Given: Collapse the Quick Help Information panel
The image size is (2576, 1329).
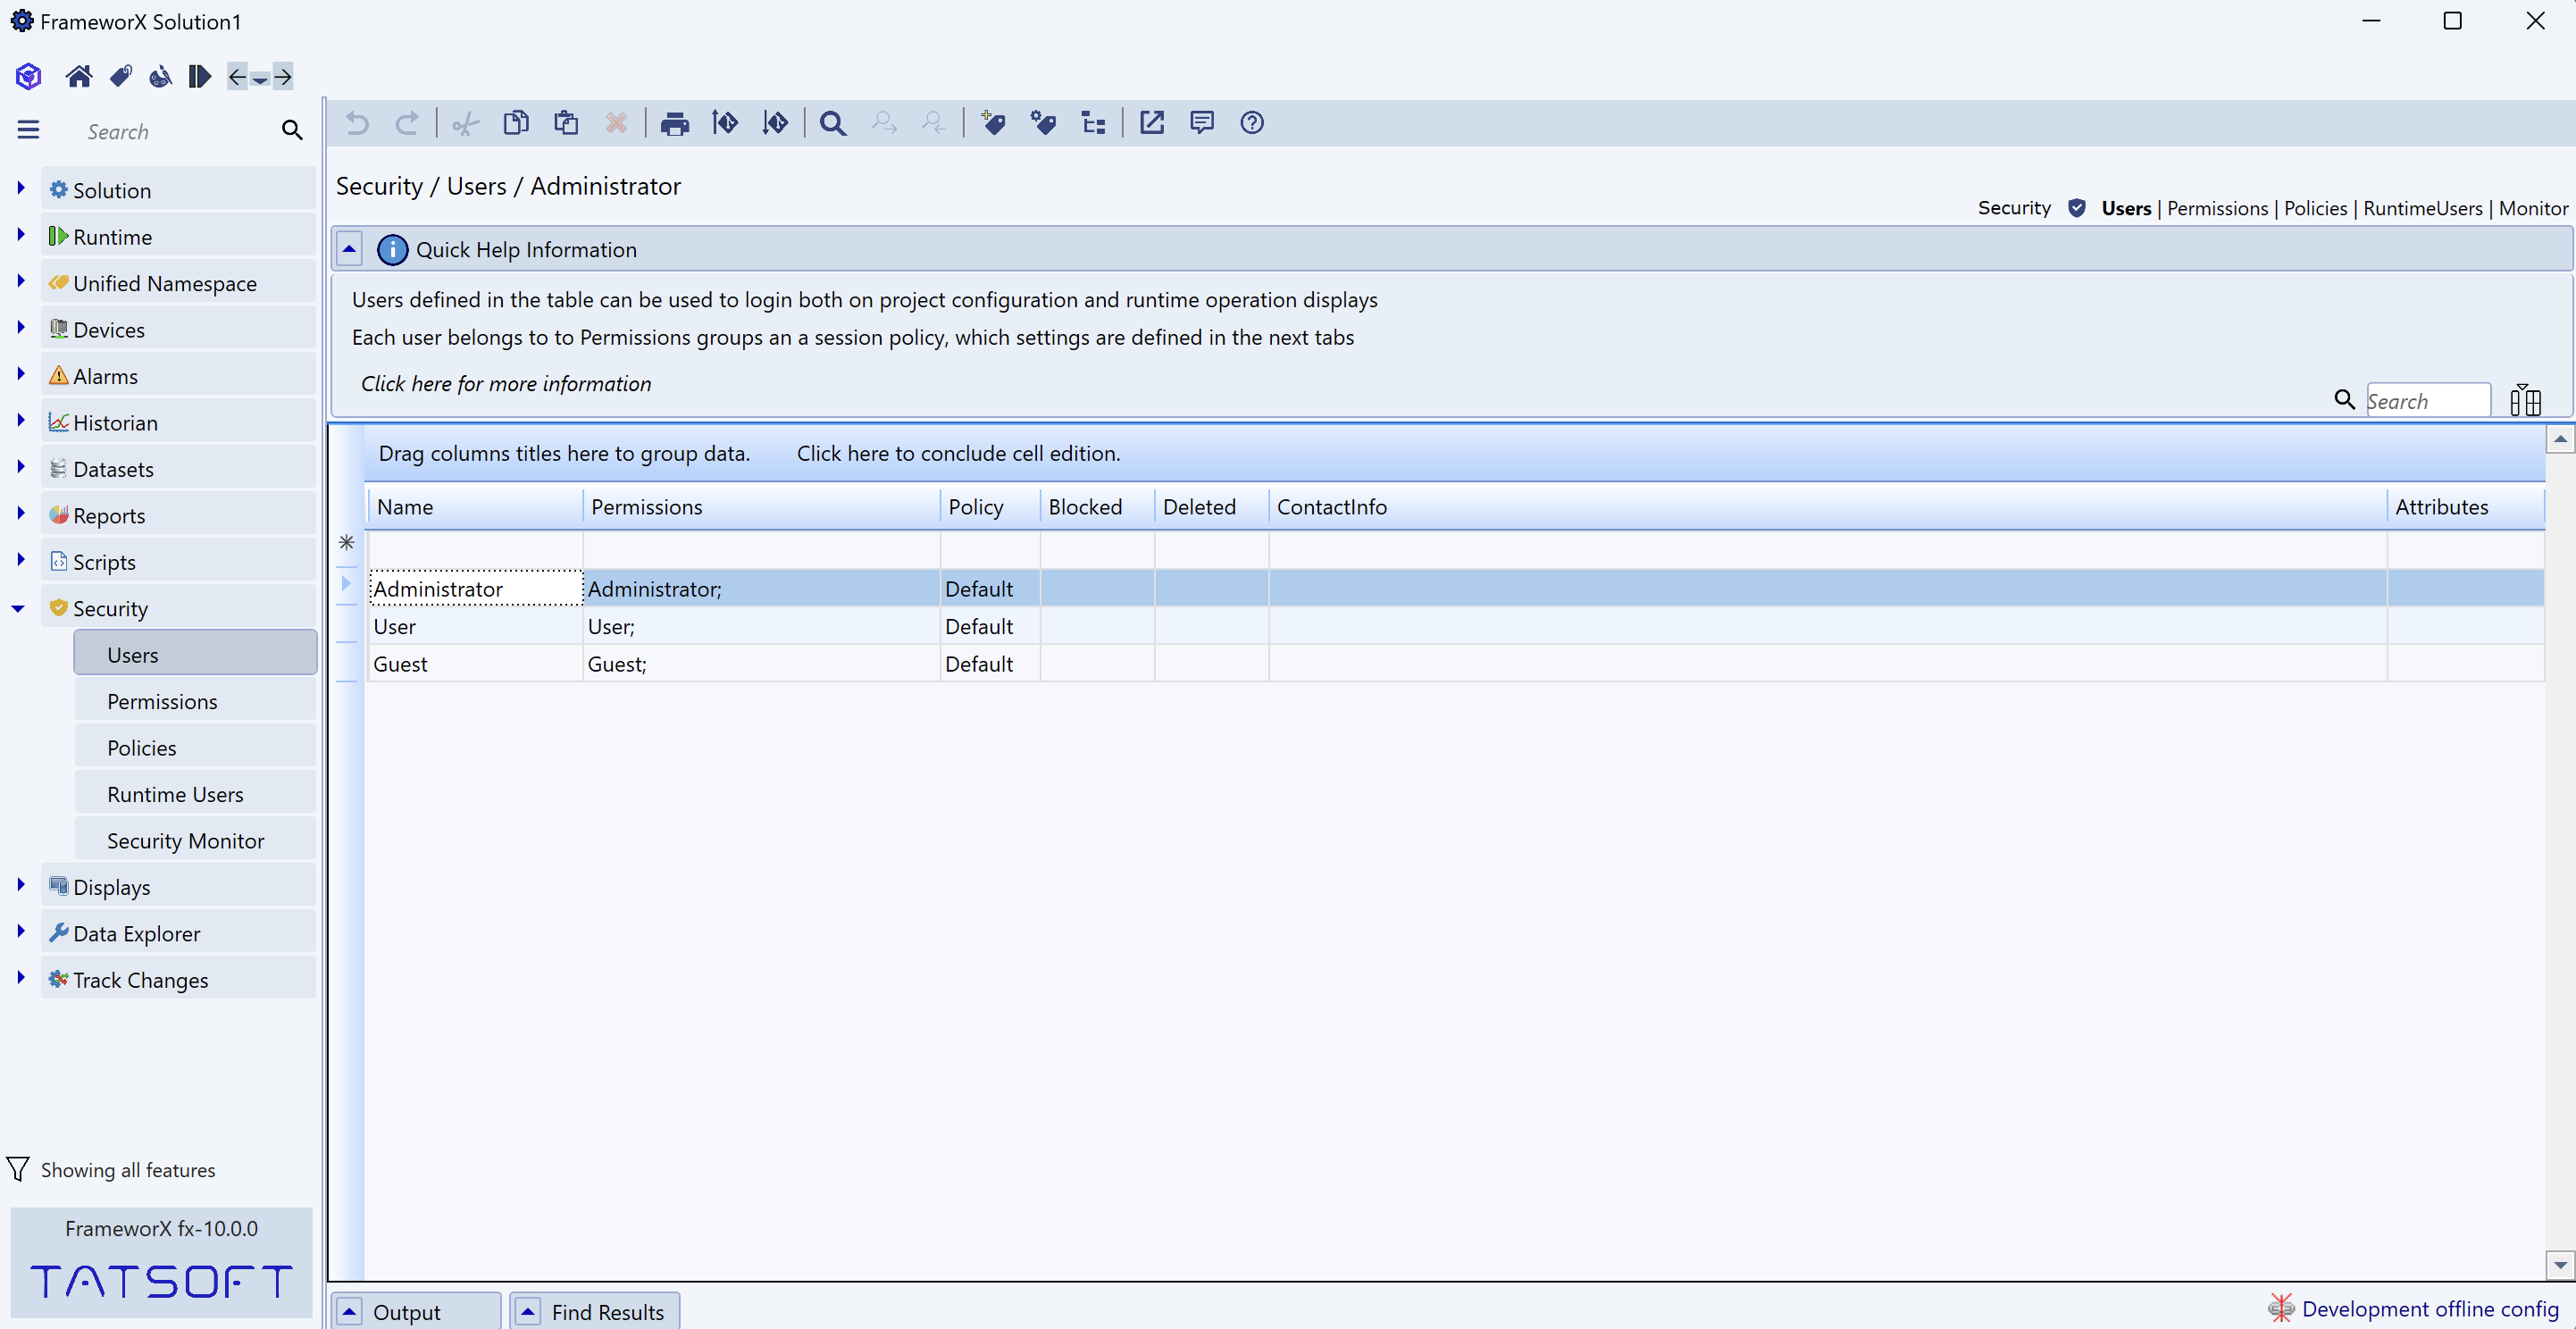Looking at the screenshot, I should [349, 249].
